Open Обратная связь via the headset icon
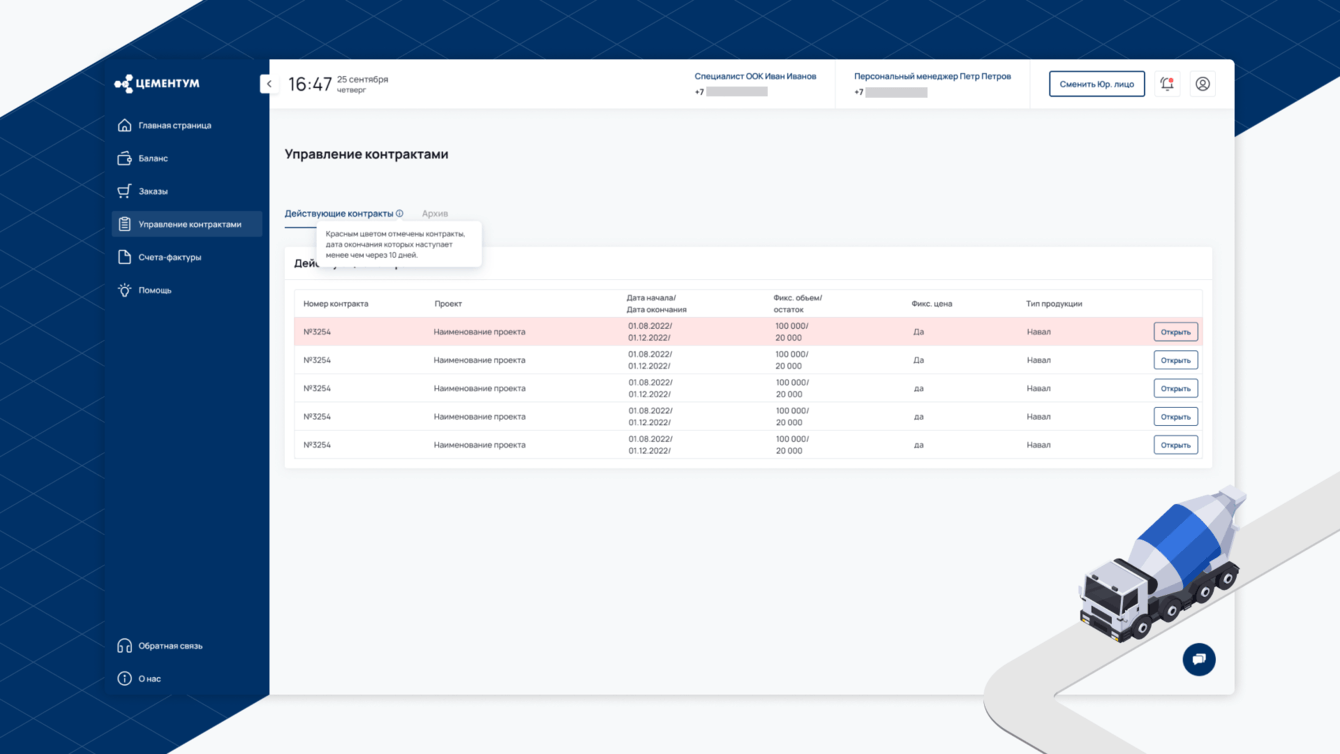This screenshot has width=1340, height=754. (x=124, y=646)
